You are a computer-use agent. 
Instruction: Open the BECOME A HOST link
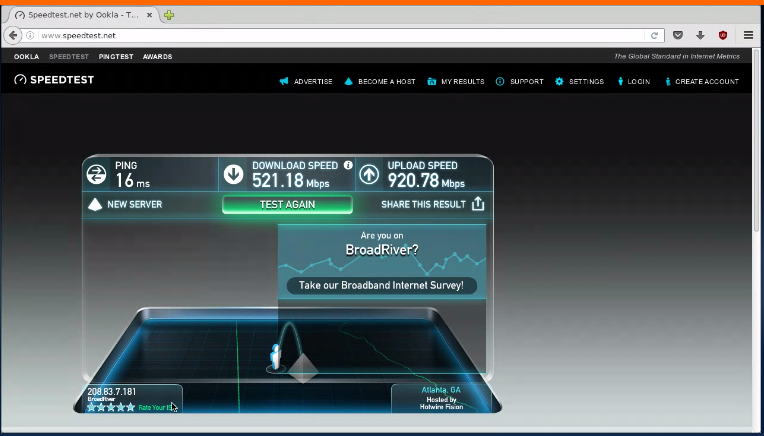click(x=387, y=81)
